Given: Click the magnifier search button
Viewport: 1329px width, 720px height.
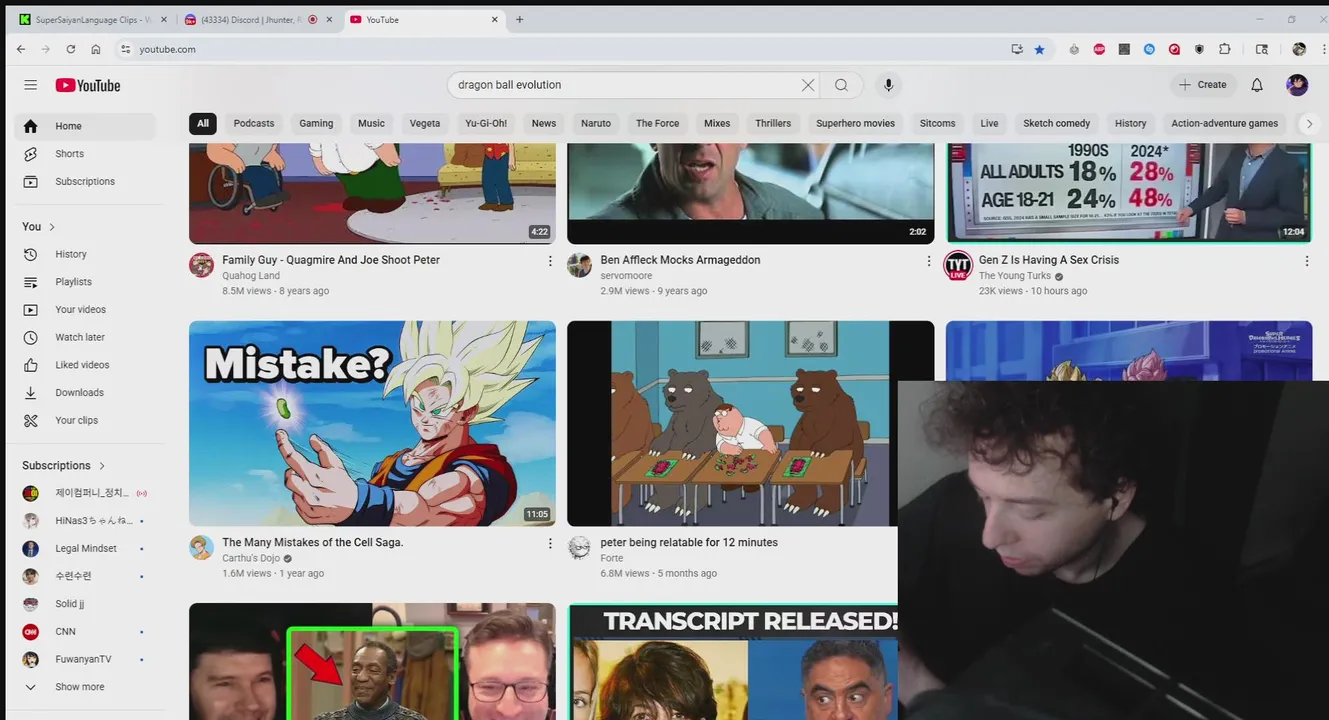Looking at the screenshot, I should tap(842, 85).
